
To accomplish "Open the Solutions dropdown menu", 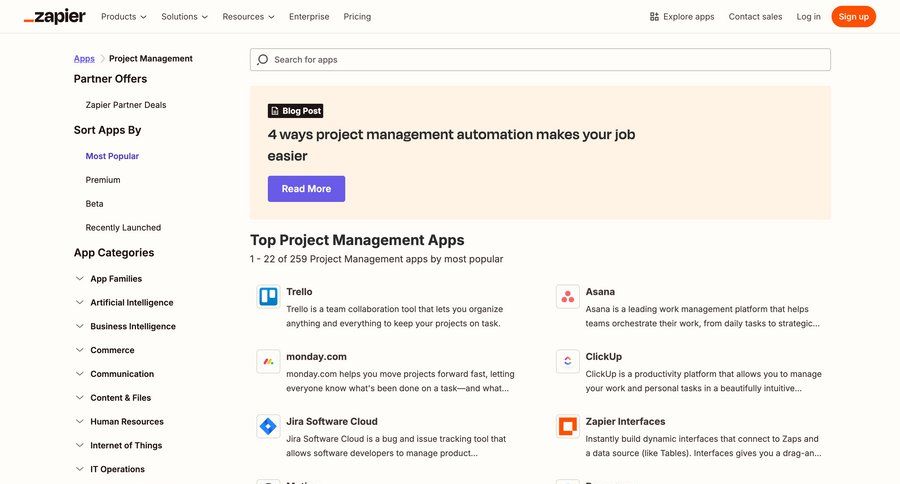I will coord(184,17).
